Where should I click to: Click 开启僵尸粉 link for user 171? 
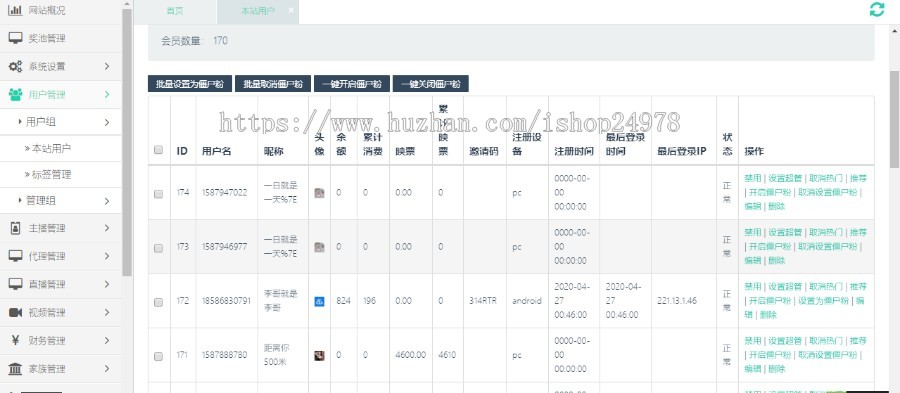[x=770, y=355]
